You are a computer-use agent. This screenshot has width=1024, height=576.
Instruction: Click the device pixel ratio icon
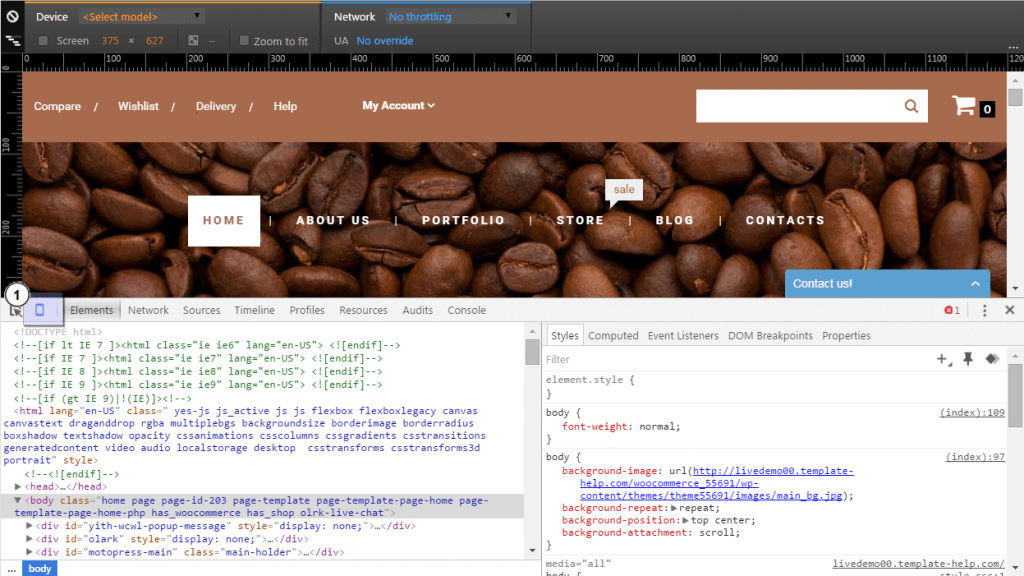click(193, 40)
